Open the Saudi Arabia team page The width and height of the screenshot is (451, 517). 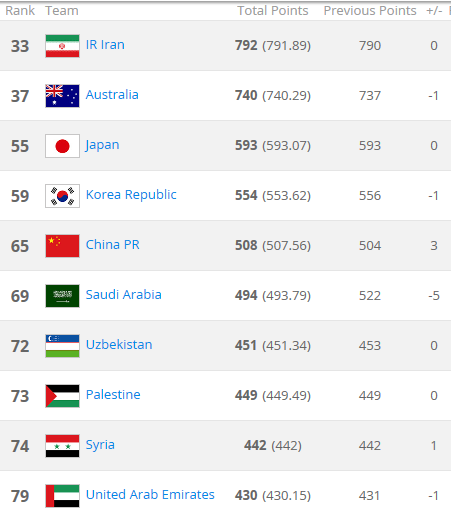(x=123, y=295)
